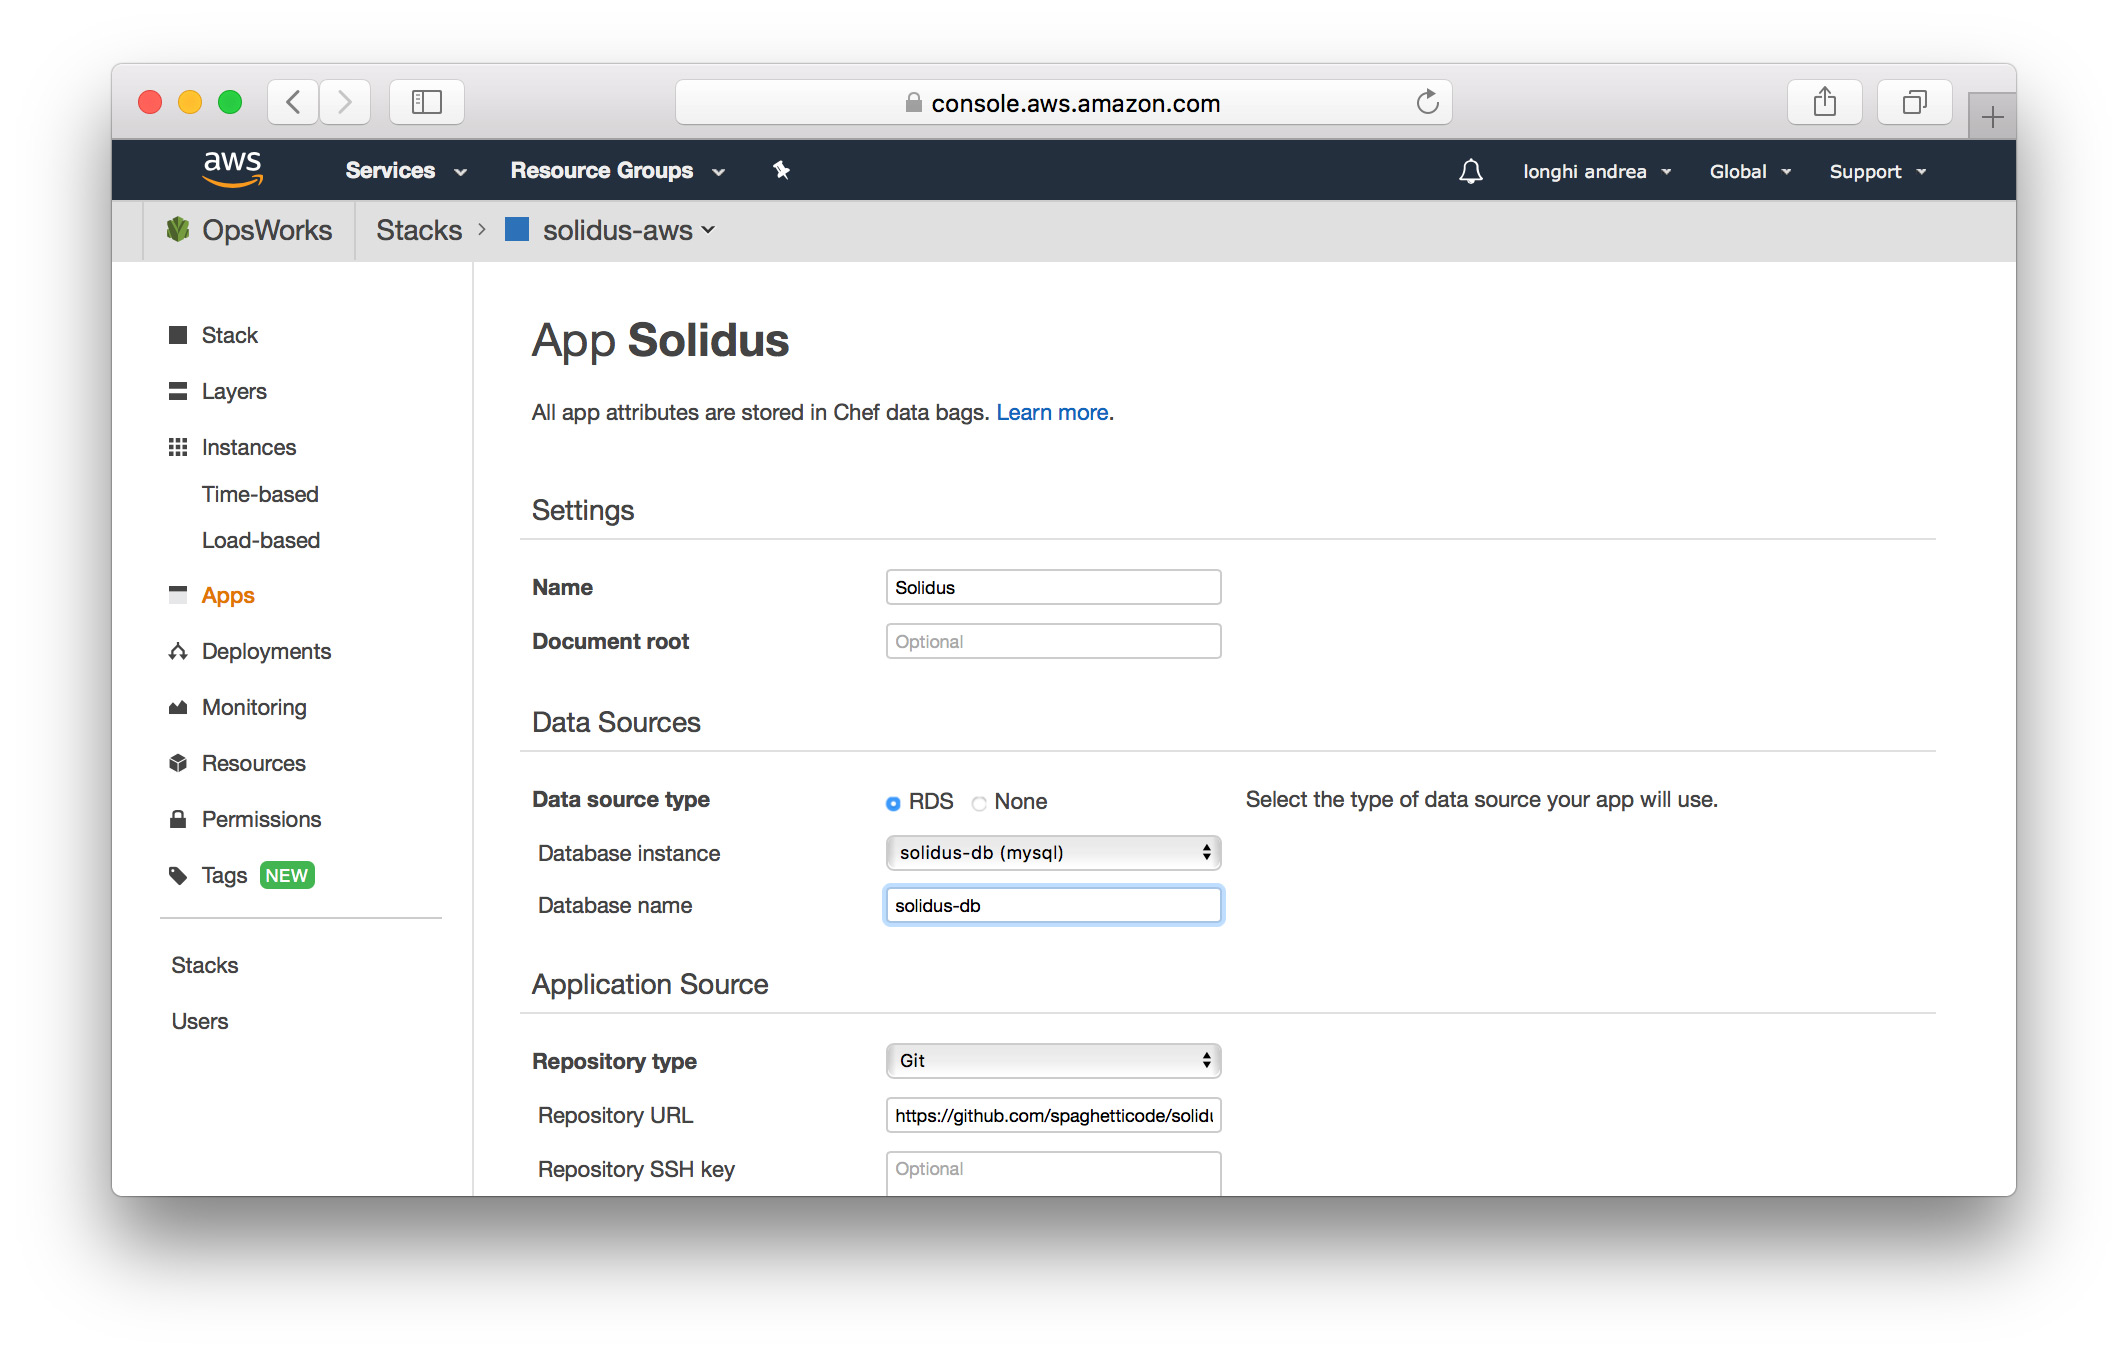Open the Repository type dropdown showing Git
Screen dimensions: 2128x1356
1052,1060
